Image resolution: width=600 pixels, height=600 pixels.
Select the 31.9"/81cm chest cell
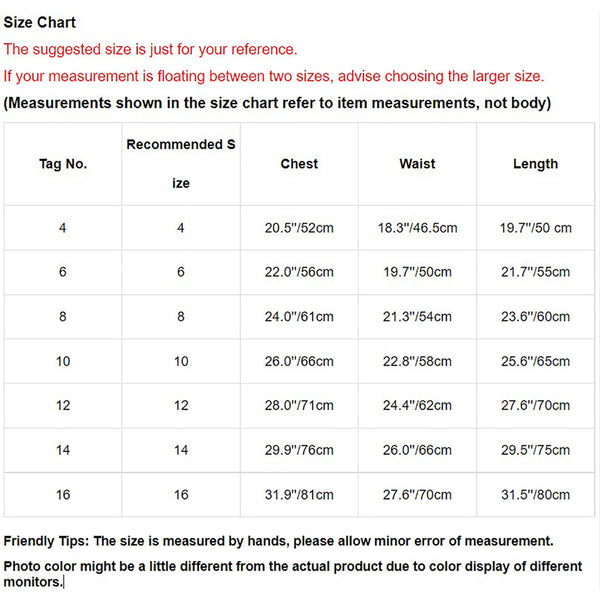coord(299,494)
